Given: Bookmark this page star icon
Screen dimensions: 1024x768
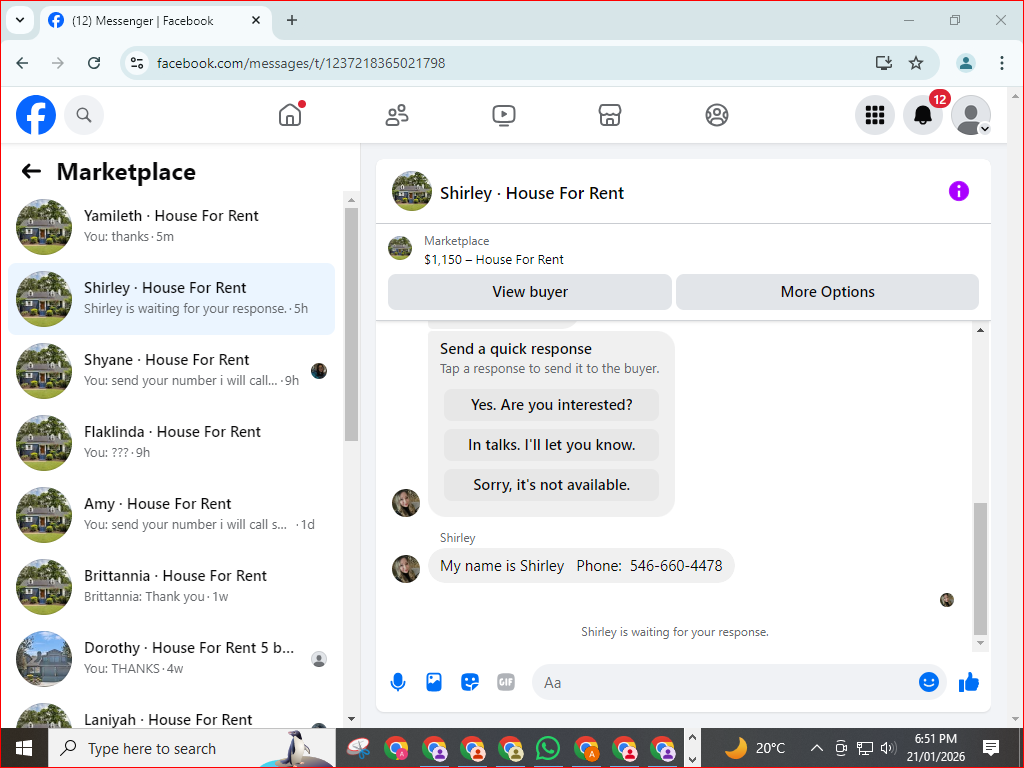Looking at the screenshot, I should (x=916, y=63).
